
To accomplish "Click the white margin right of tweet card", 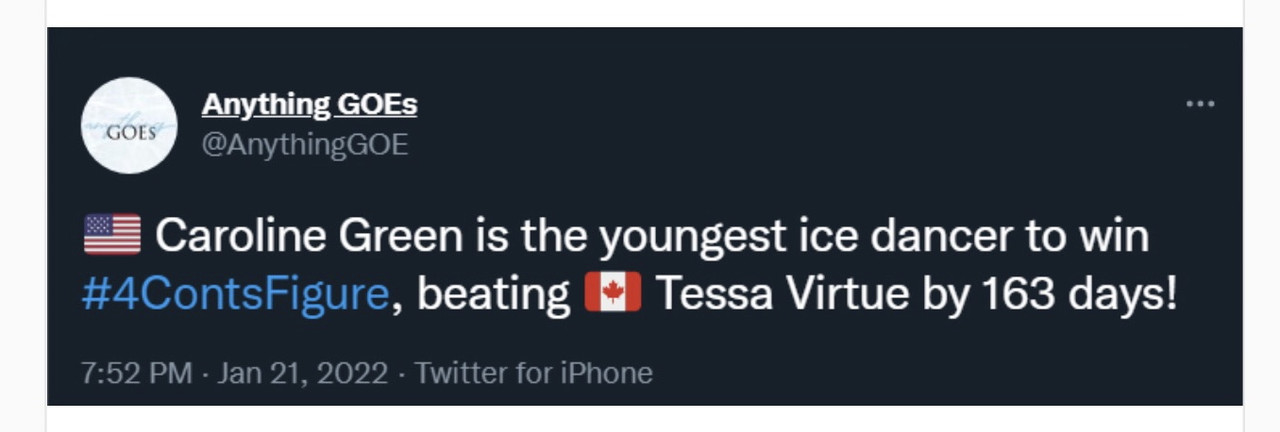I will 1261,216.
